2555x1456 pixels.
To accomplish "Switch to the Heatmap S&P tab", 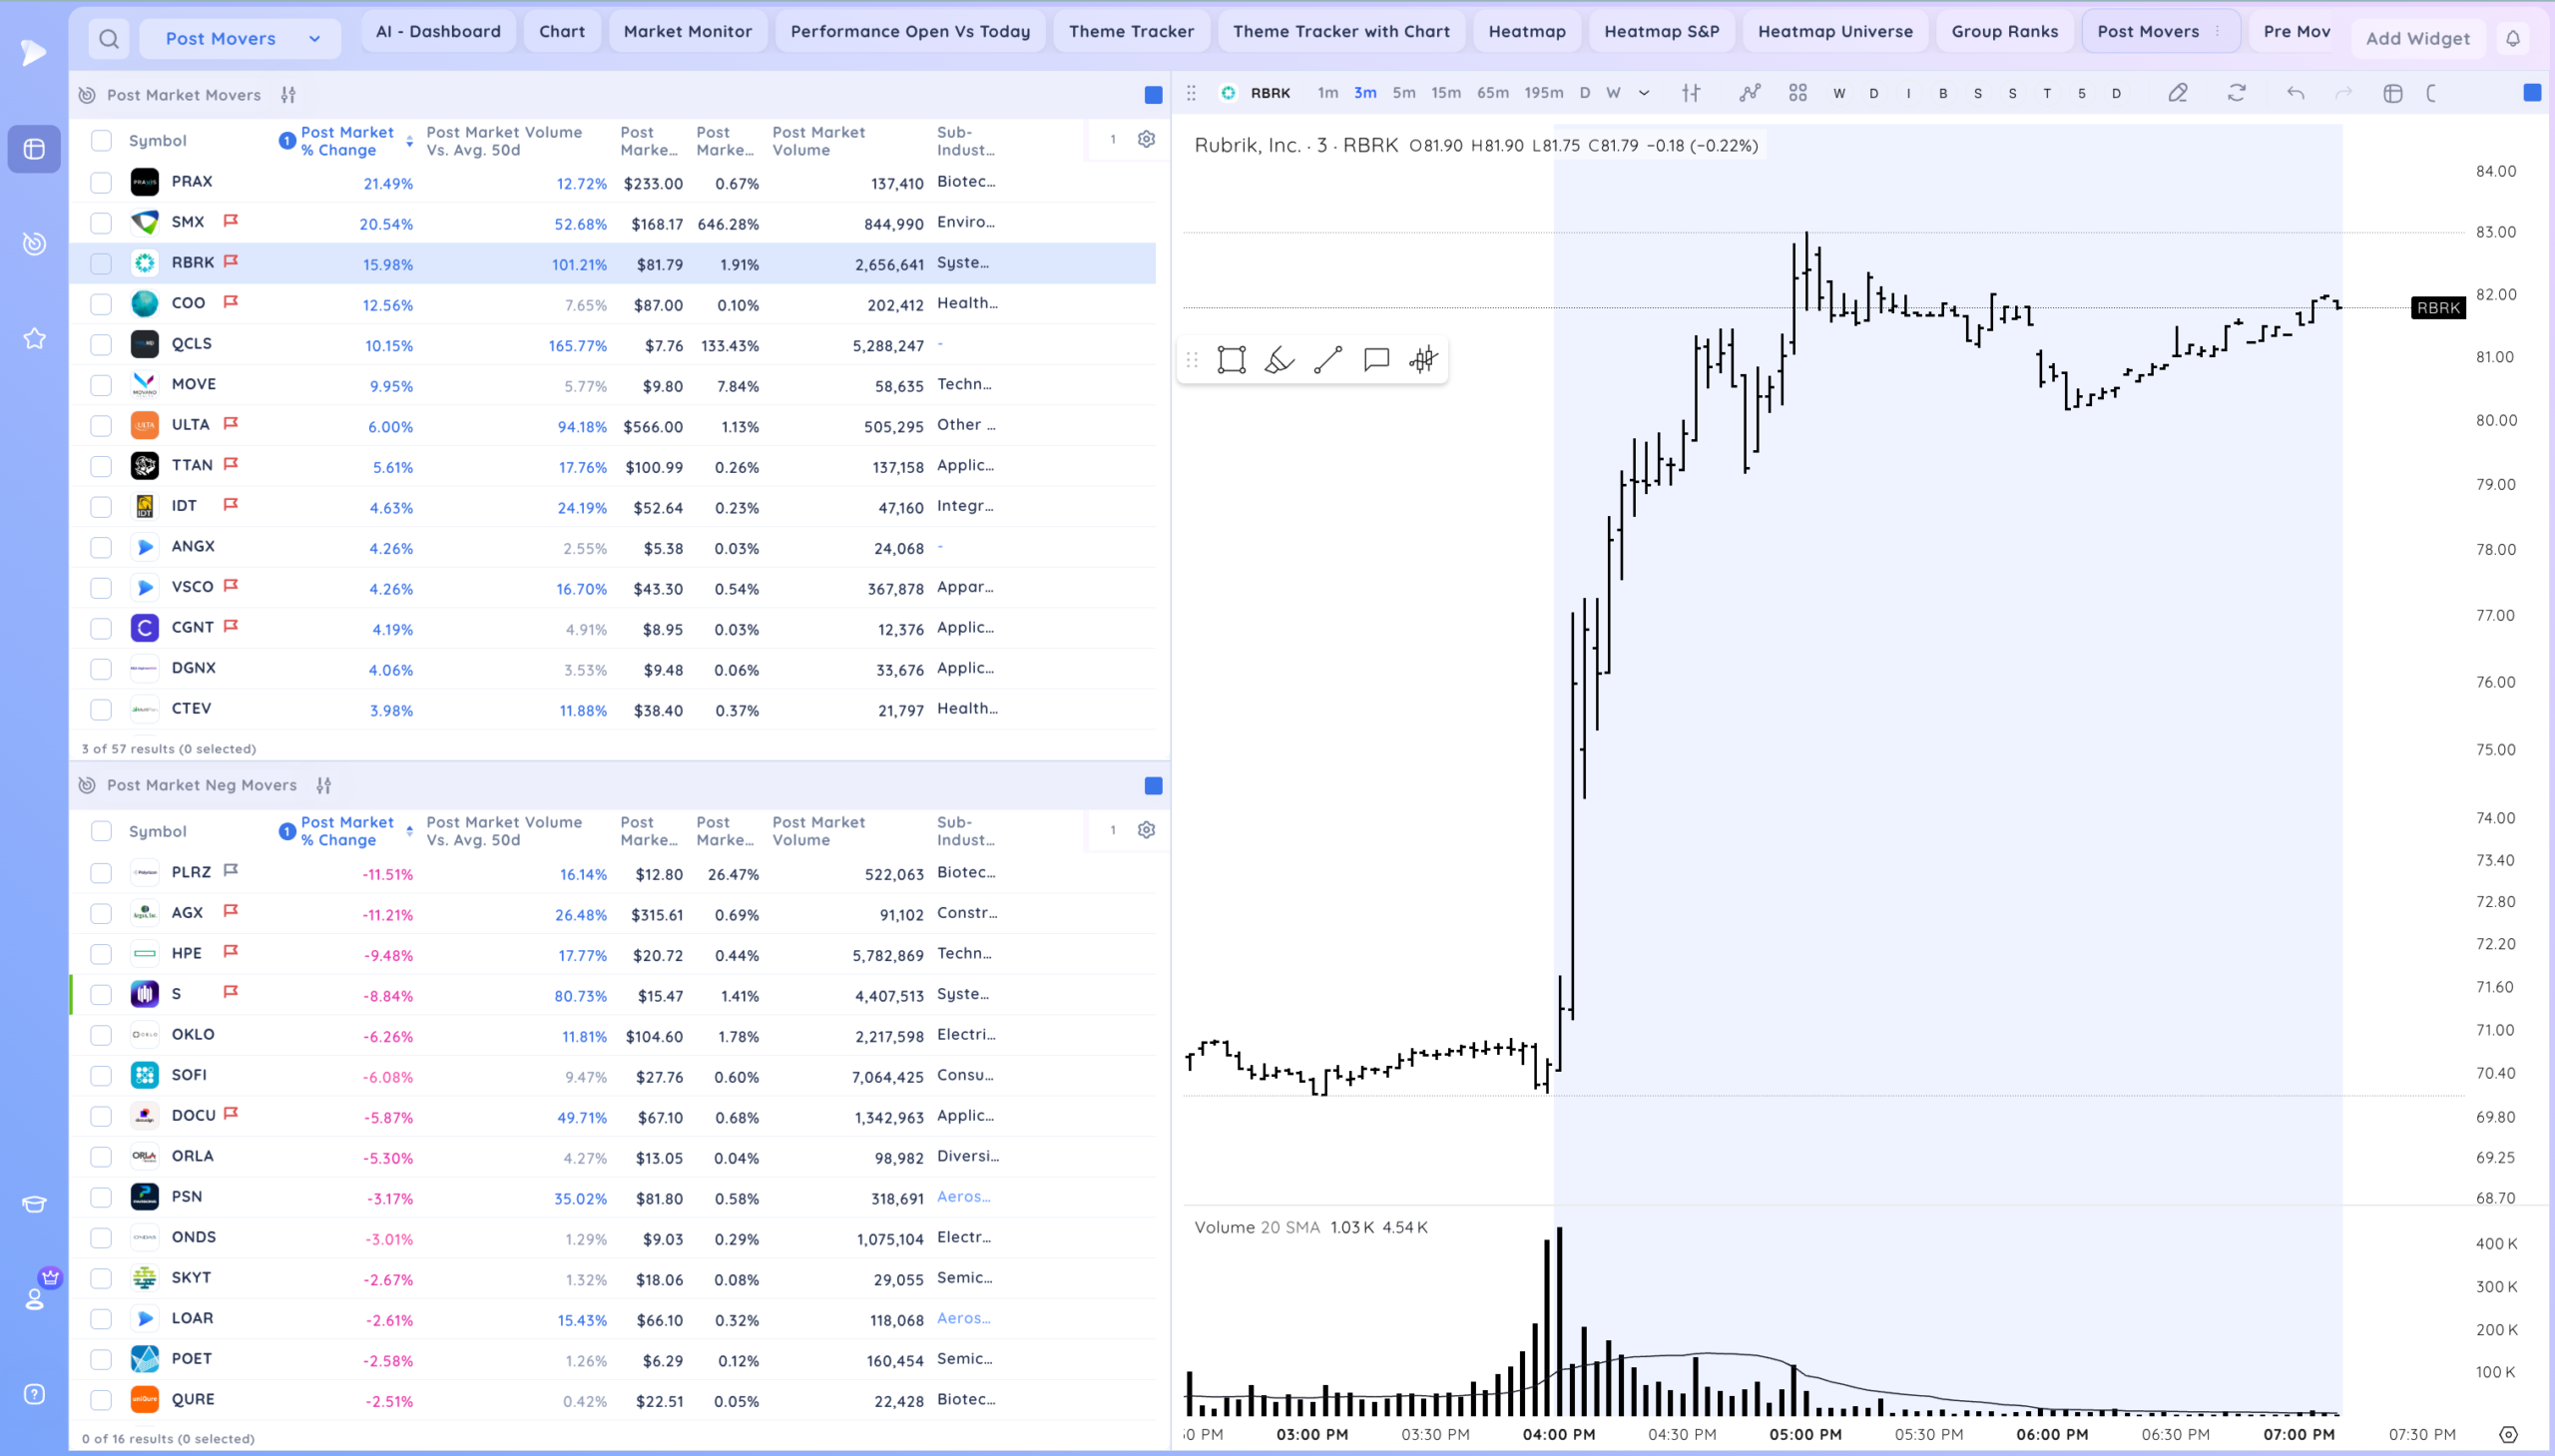I will tap(1661, 31).
